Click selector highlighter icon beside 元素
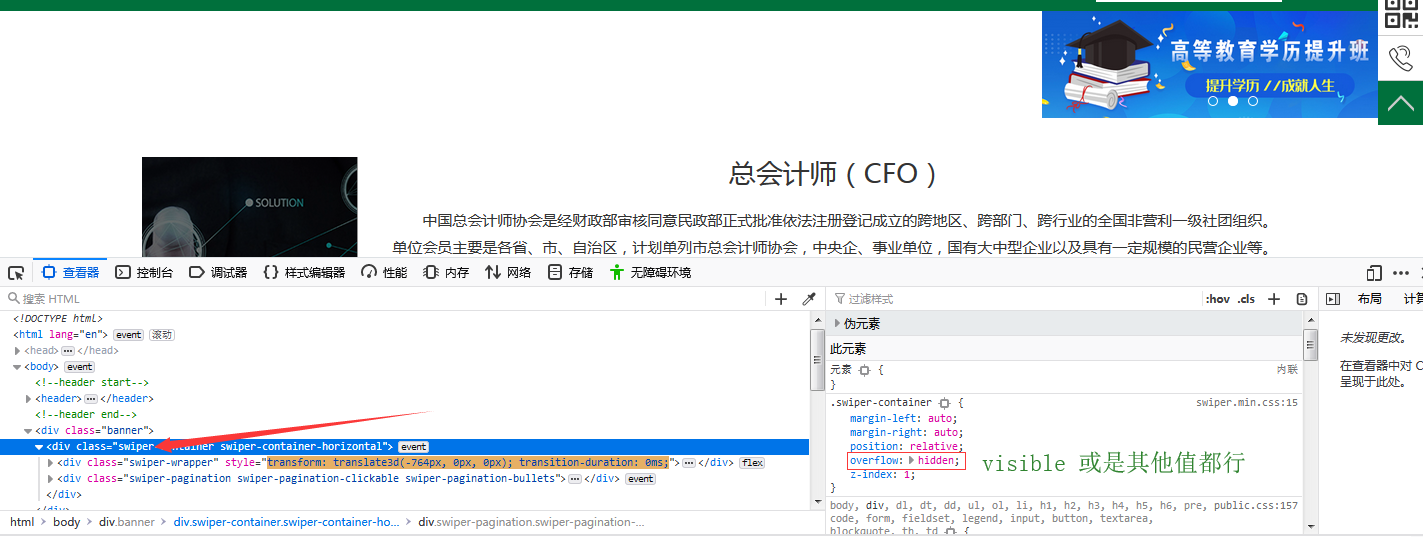Viewport: 1423px width, 537px height. point(865,370)
